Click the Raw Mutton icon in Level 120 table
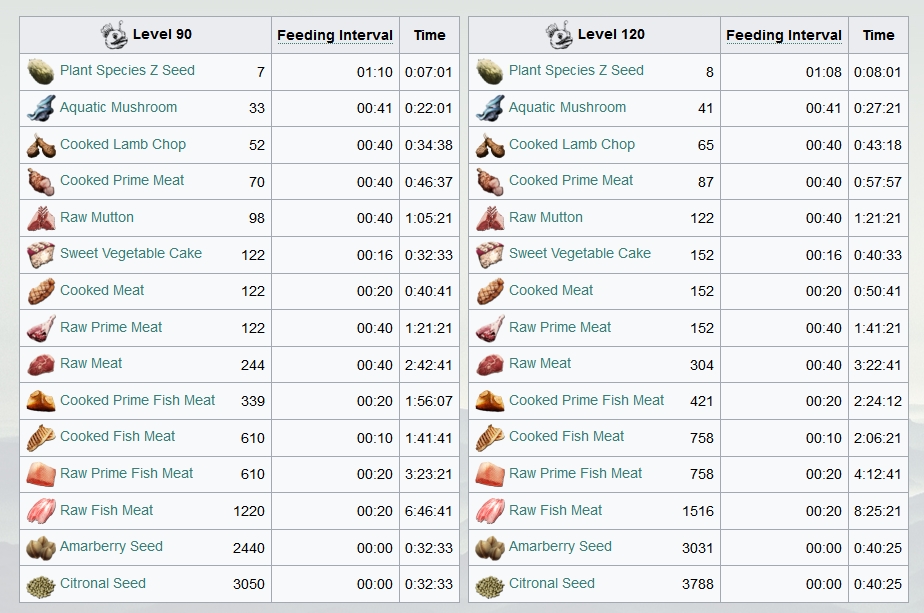This screenshot has height=613, width=924. 490,218
